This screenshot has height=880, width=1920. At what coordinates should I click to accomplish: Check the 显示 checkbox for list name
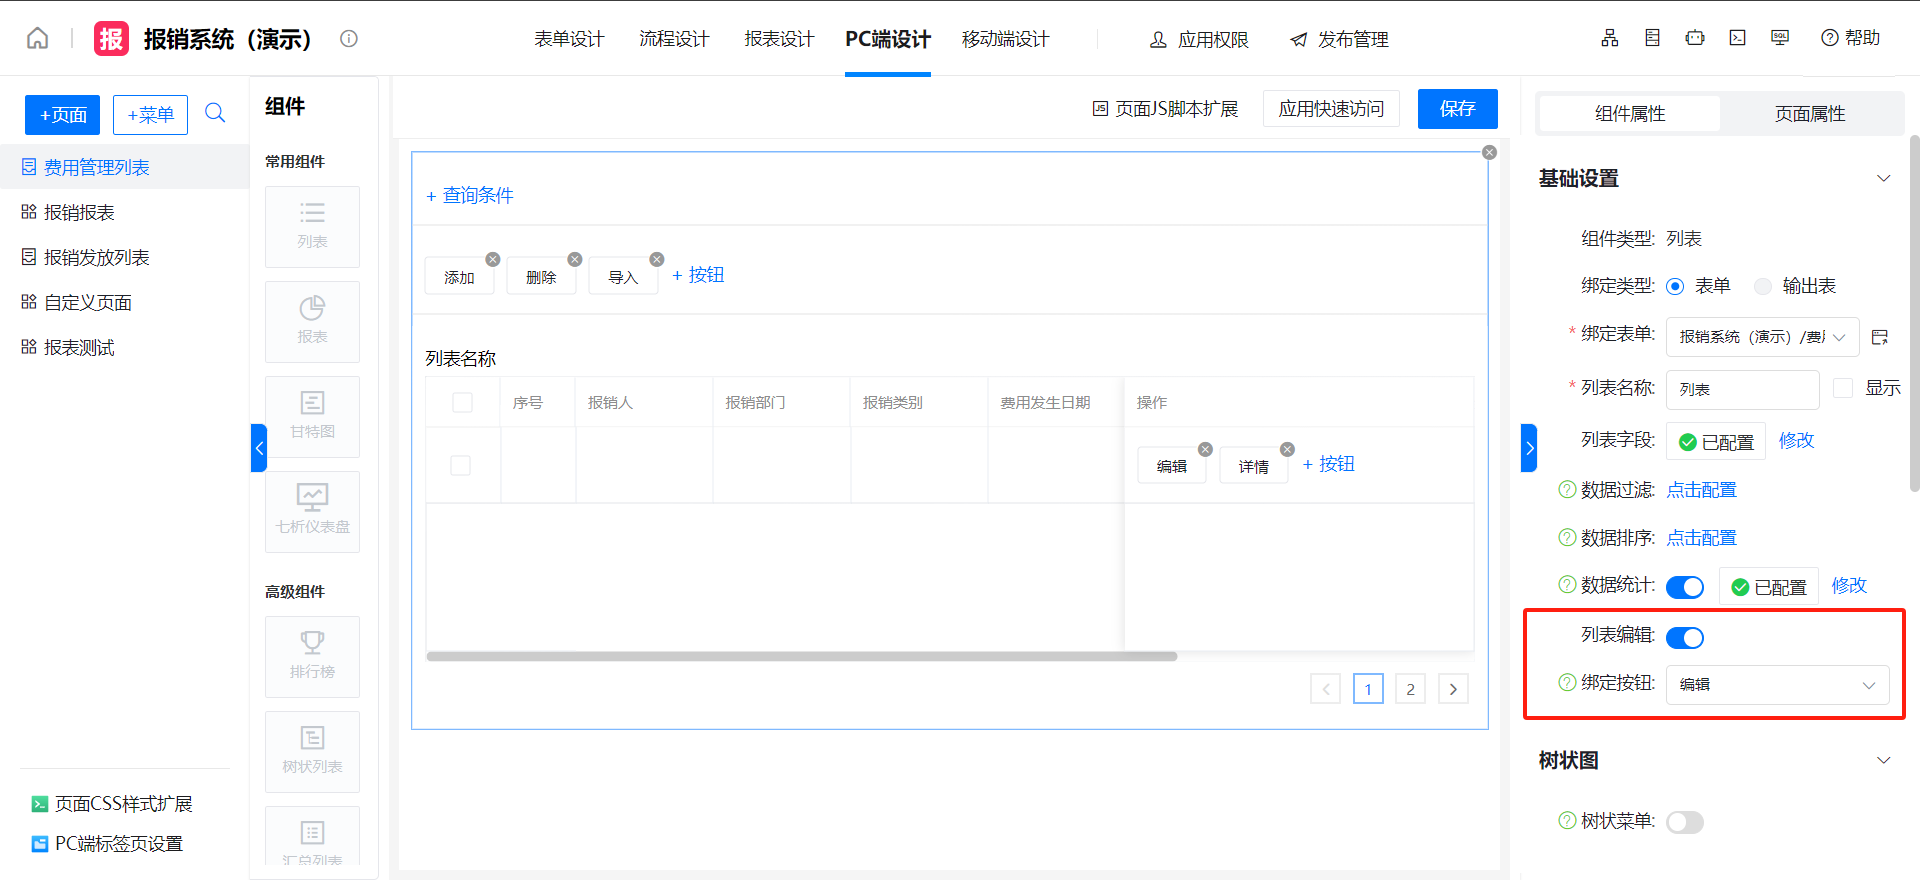click(1843, 388)
